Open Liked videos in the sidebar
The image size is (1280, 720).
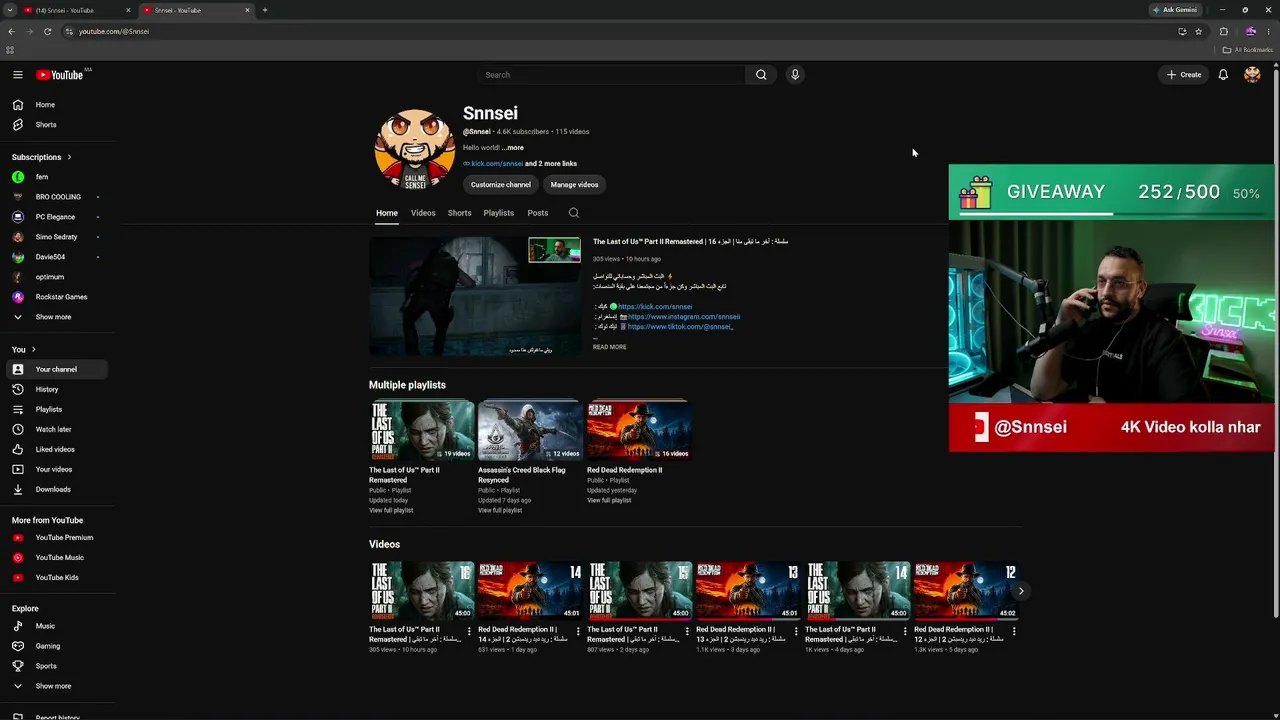click(56, 449)
